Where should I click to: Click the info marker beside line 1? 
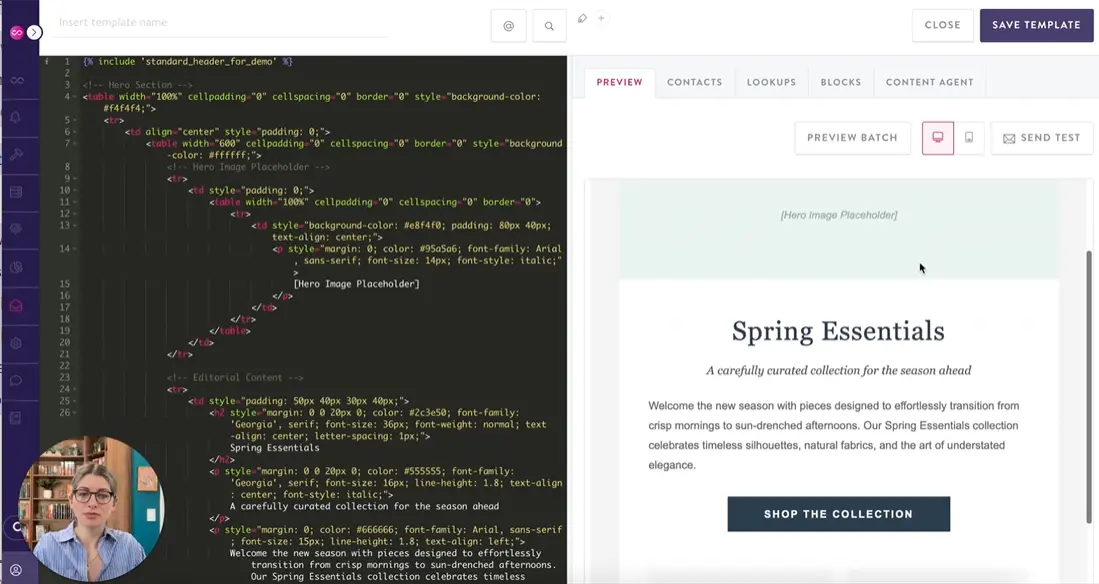pyautogui.click(x=47, y=62)
